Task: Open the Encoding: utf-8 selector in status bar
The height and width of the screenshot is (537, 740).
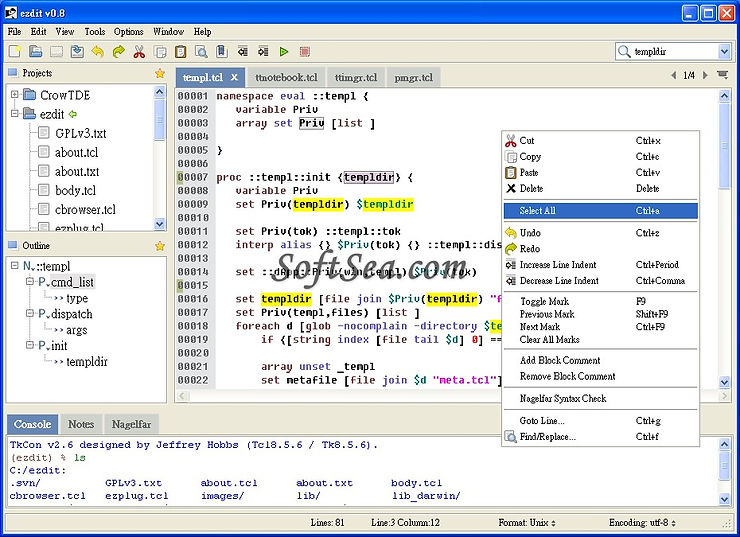Action: click(642, 522)
